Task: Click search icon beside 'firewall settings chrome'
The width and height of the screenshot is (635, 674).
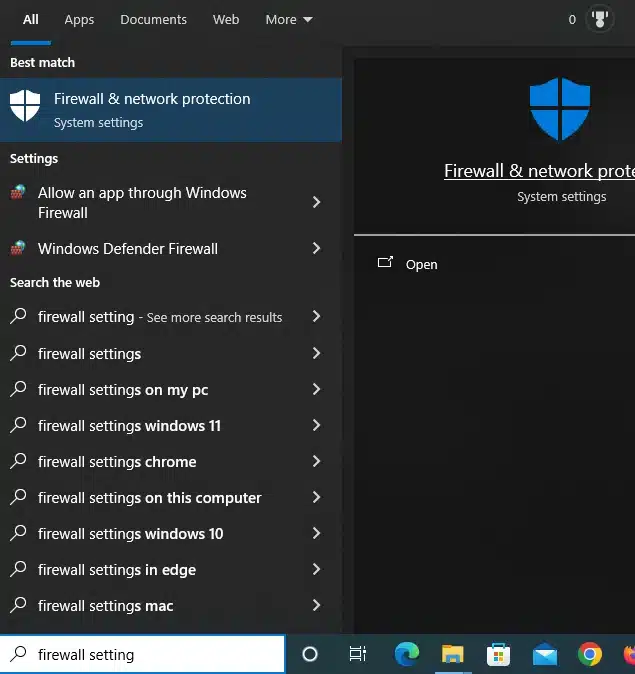Action: (18, 461)
